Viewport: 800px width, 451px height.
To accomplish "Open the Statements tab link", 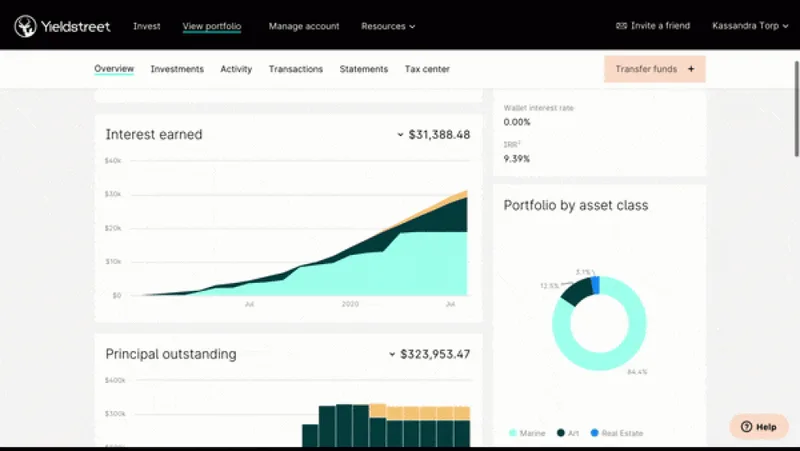I will tap(364, 69).
